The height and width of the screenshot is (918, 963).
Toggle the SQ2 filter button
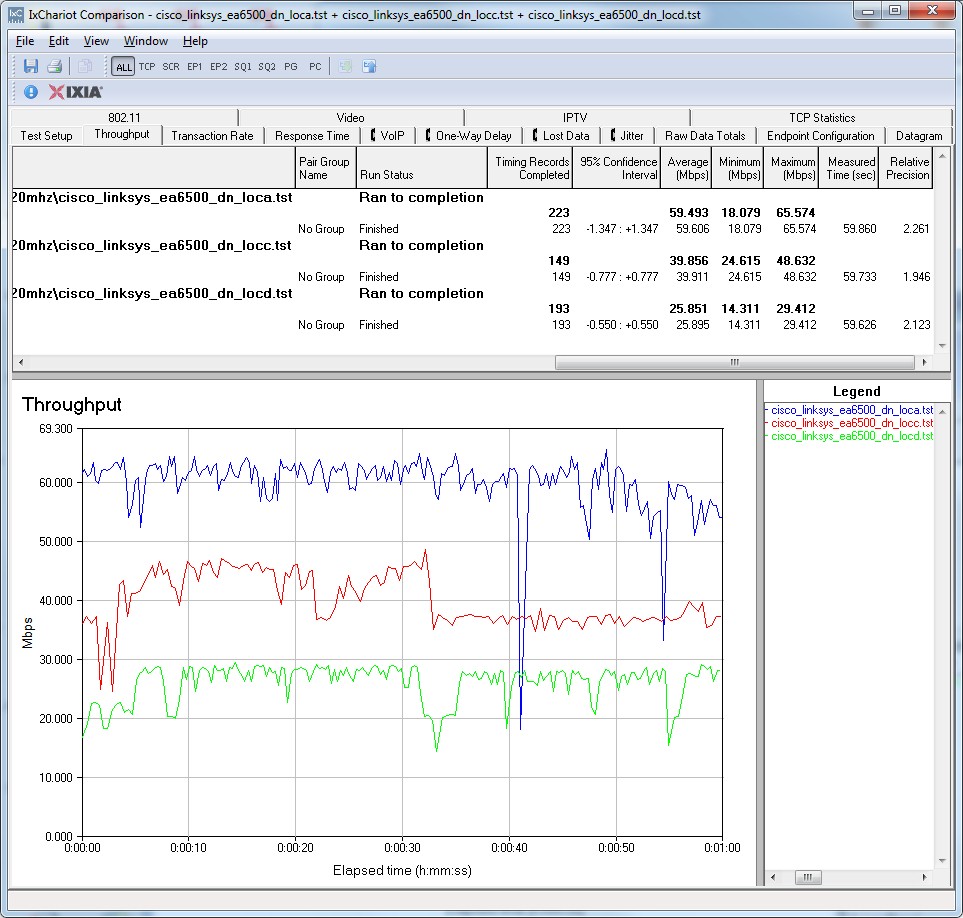click(267, 67)
